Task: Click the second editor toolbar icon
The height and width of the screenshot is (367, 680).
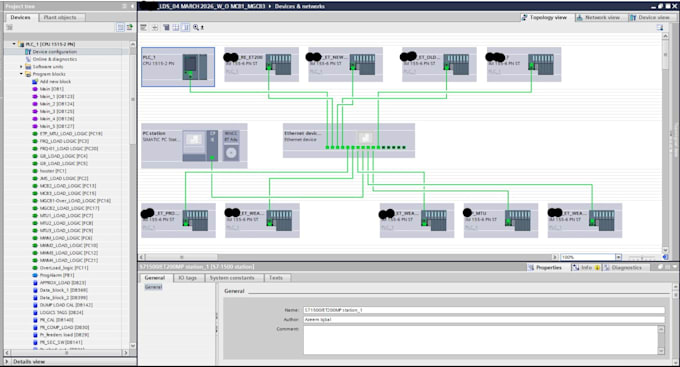Action: [155, 27]
